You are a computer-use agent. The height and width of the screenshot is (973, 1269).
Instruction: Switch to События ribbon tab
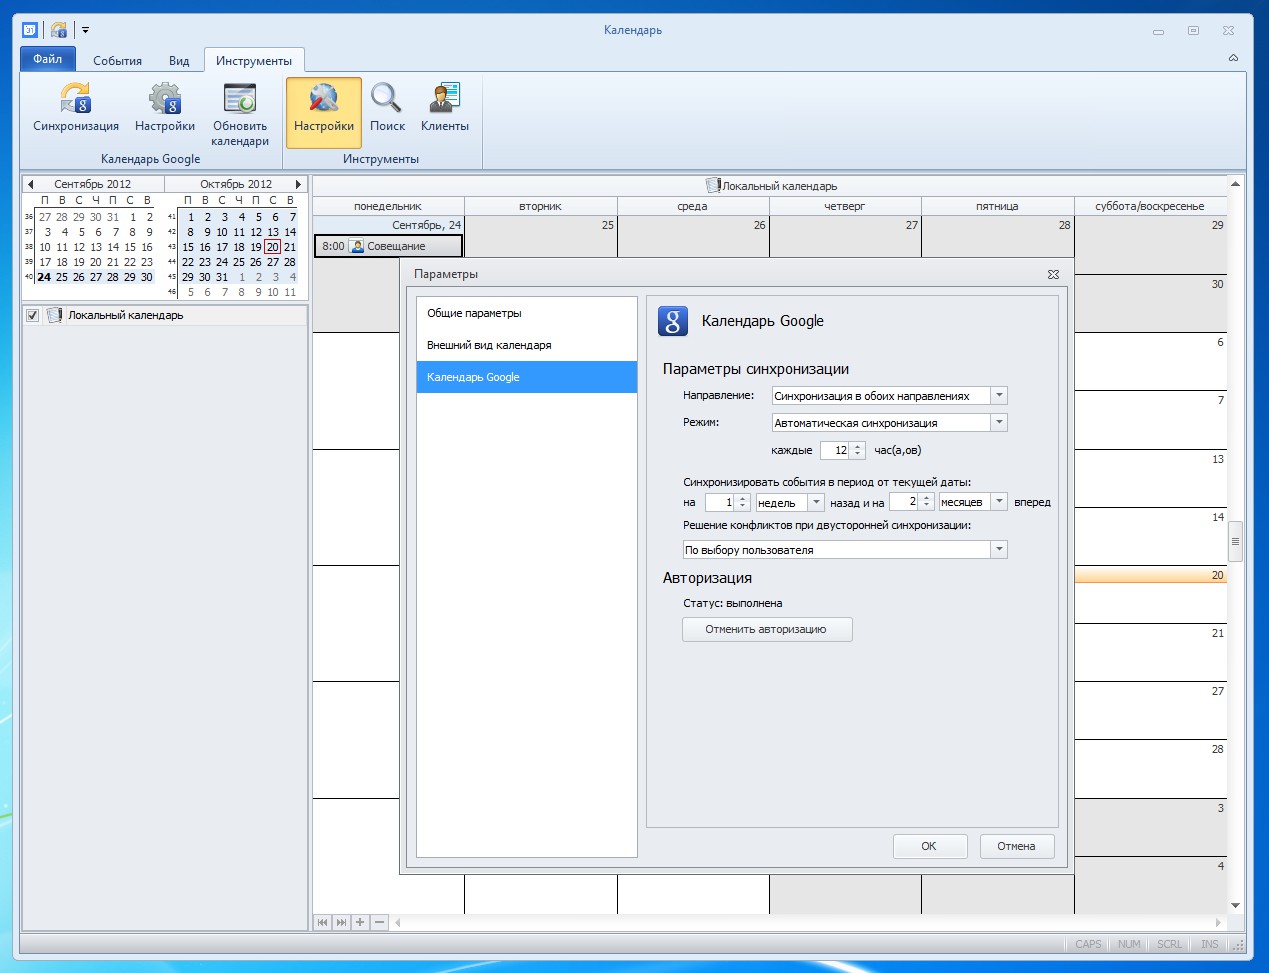pyautogui.click(x=118, y=60)
